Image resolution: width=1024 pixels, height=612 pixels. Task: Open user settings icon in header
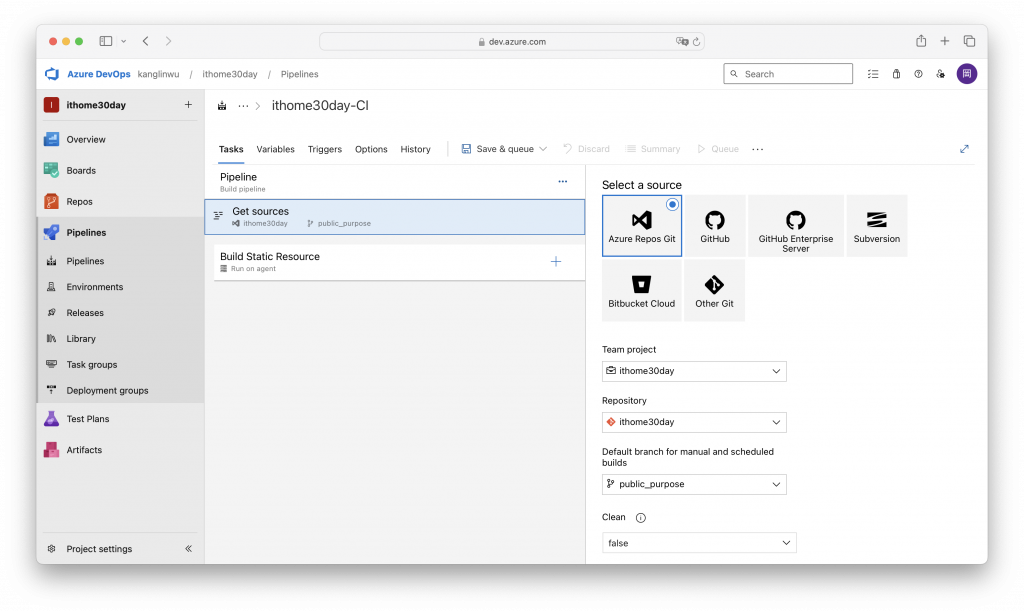tap(940, 74)
